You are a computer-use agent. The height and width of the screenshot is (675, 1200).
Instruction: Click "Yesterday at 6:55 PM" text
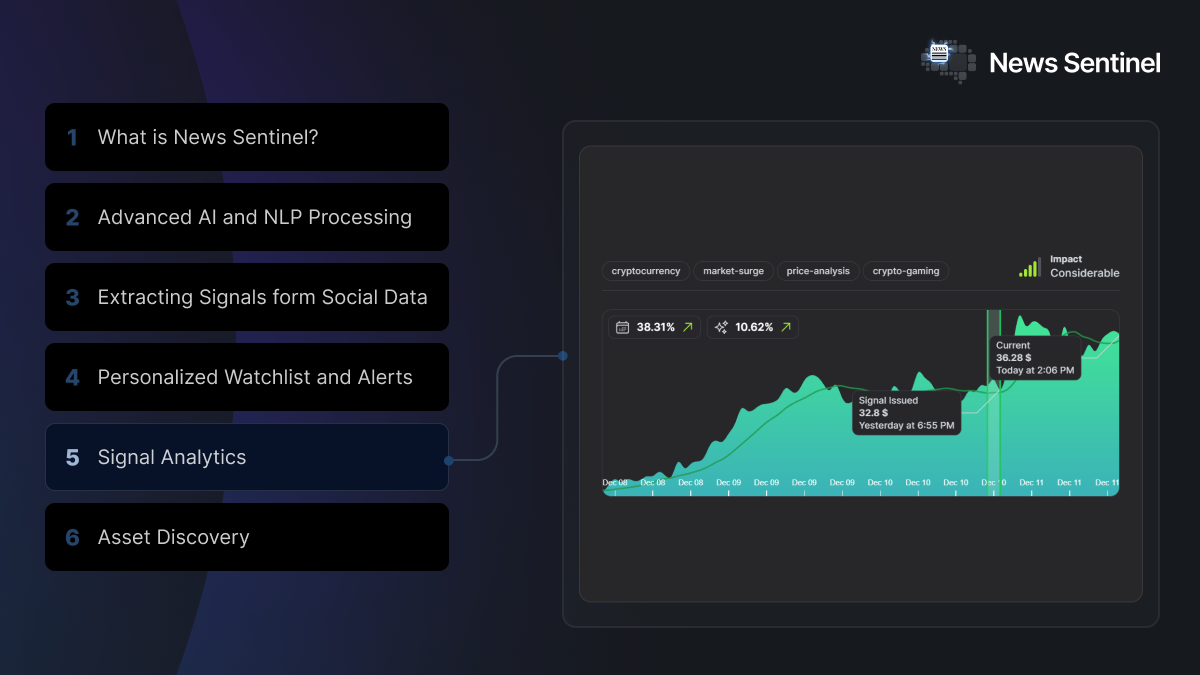click(906, 426)
